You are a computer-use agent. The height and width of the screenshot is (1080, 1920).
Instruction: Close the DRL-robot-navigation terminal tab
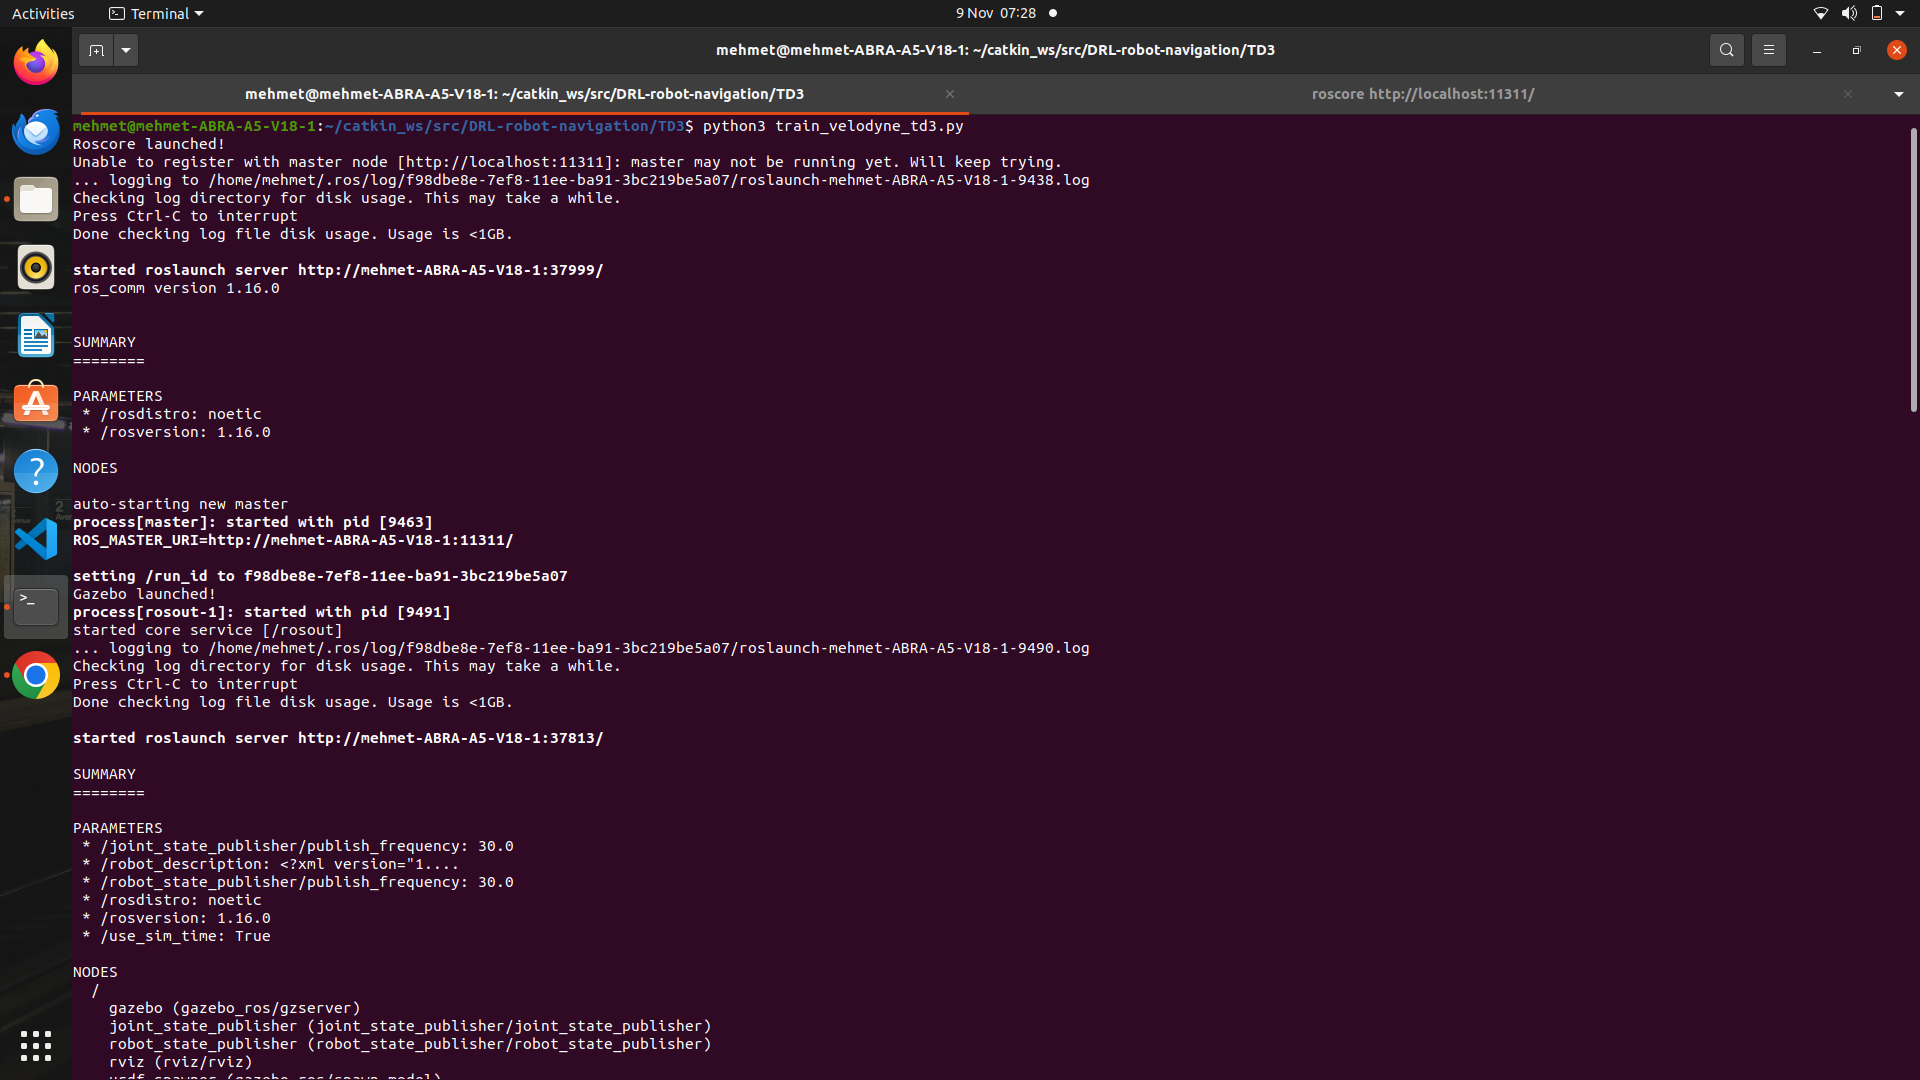click(x=949, y=94)
